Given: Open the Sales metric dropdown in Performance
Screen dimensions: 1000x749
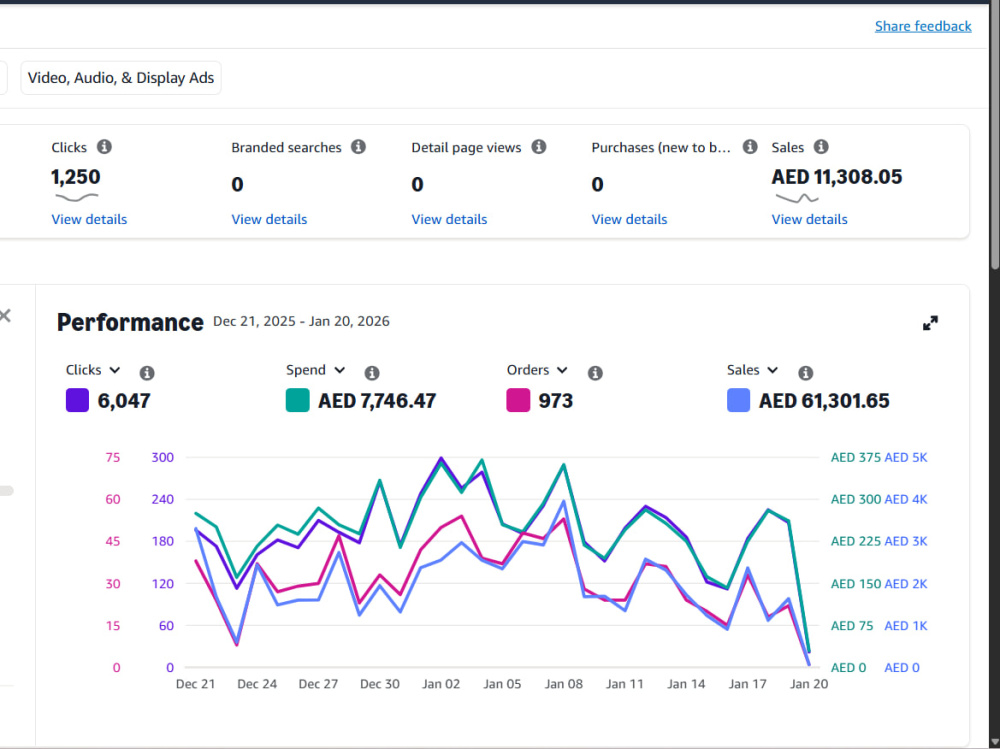Looking at the screenshot, I should pyautogui.click(x=753, y=370).
